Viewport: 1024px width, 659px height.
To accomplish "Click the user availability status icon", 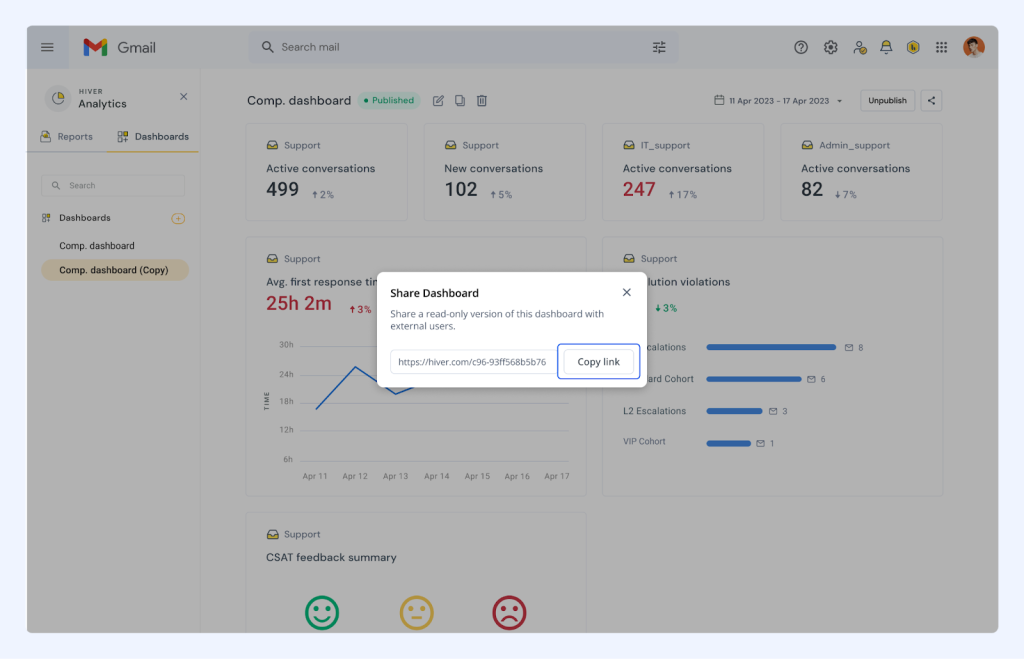I will pyautogui.click(x=860, y=47).
